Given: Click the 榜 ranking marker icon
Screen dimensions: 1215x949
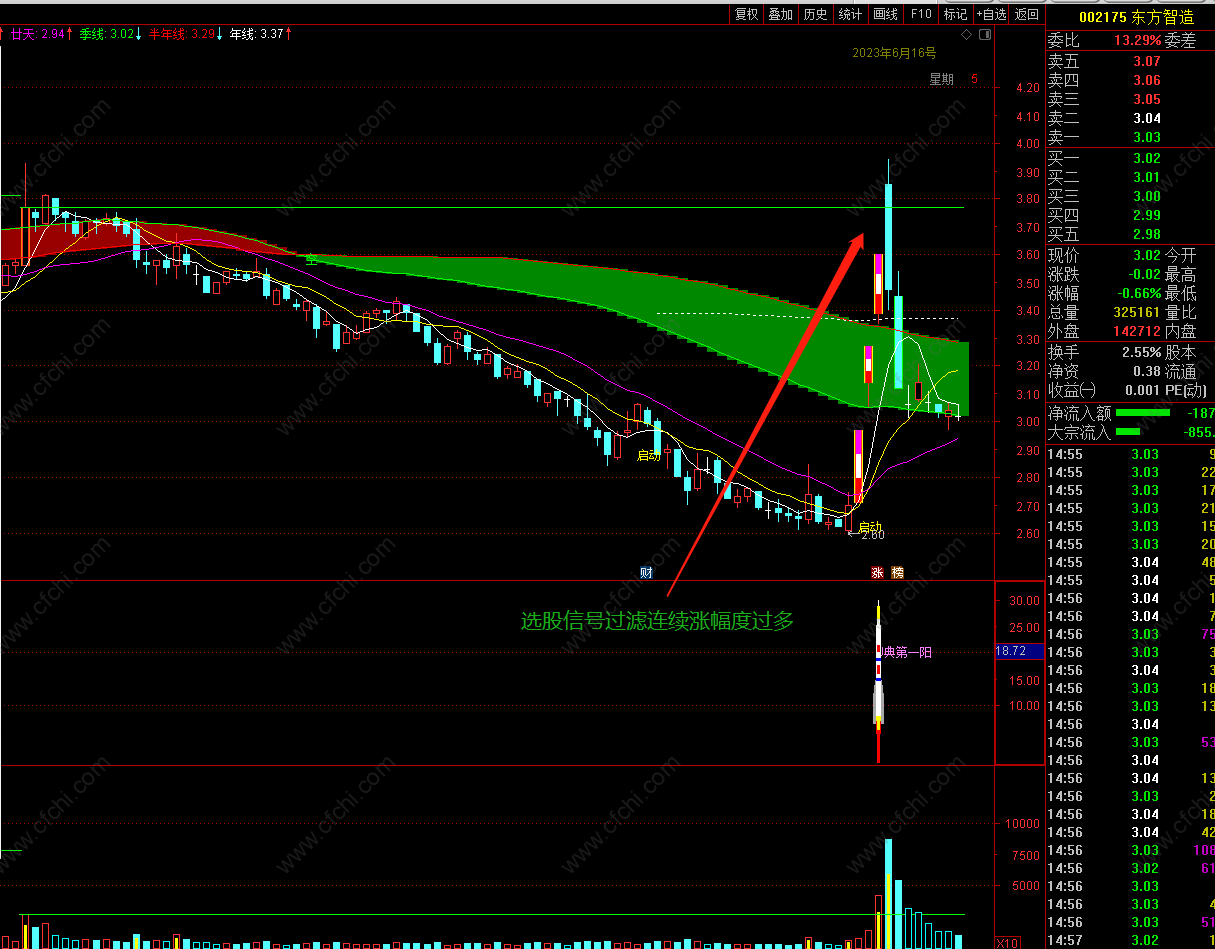Looking at the screenshot, I should click(897, 573).
